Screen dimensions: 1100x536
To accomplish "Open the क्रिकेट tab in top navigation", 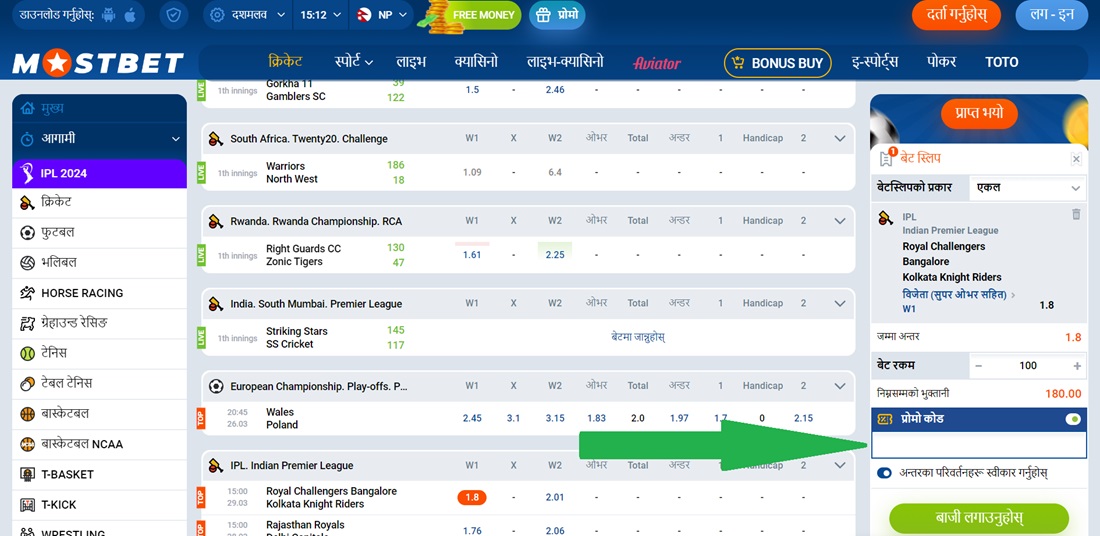I will (x=285, y=62).
